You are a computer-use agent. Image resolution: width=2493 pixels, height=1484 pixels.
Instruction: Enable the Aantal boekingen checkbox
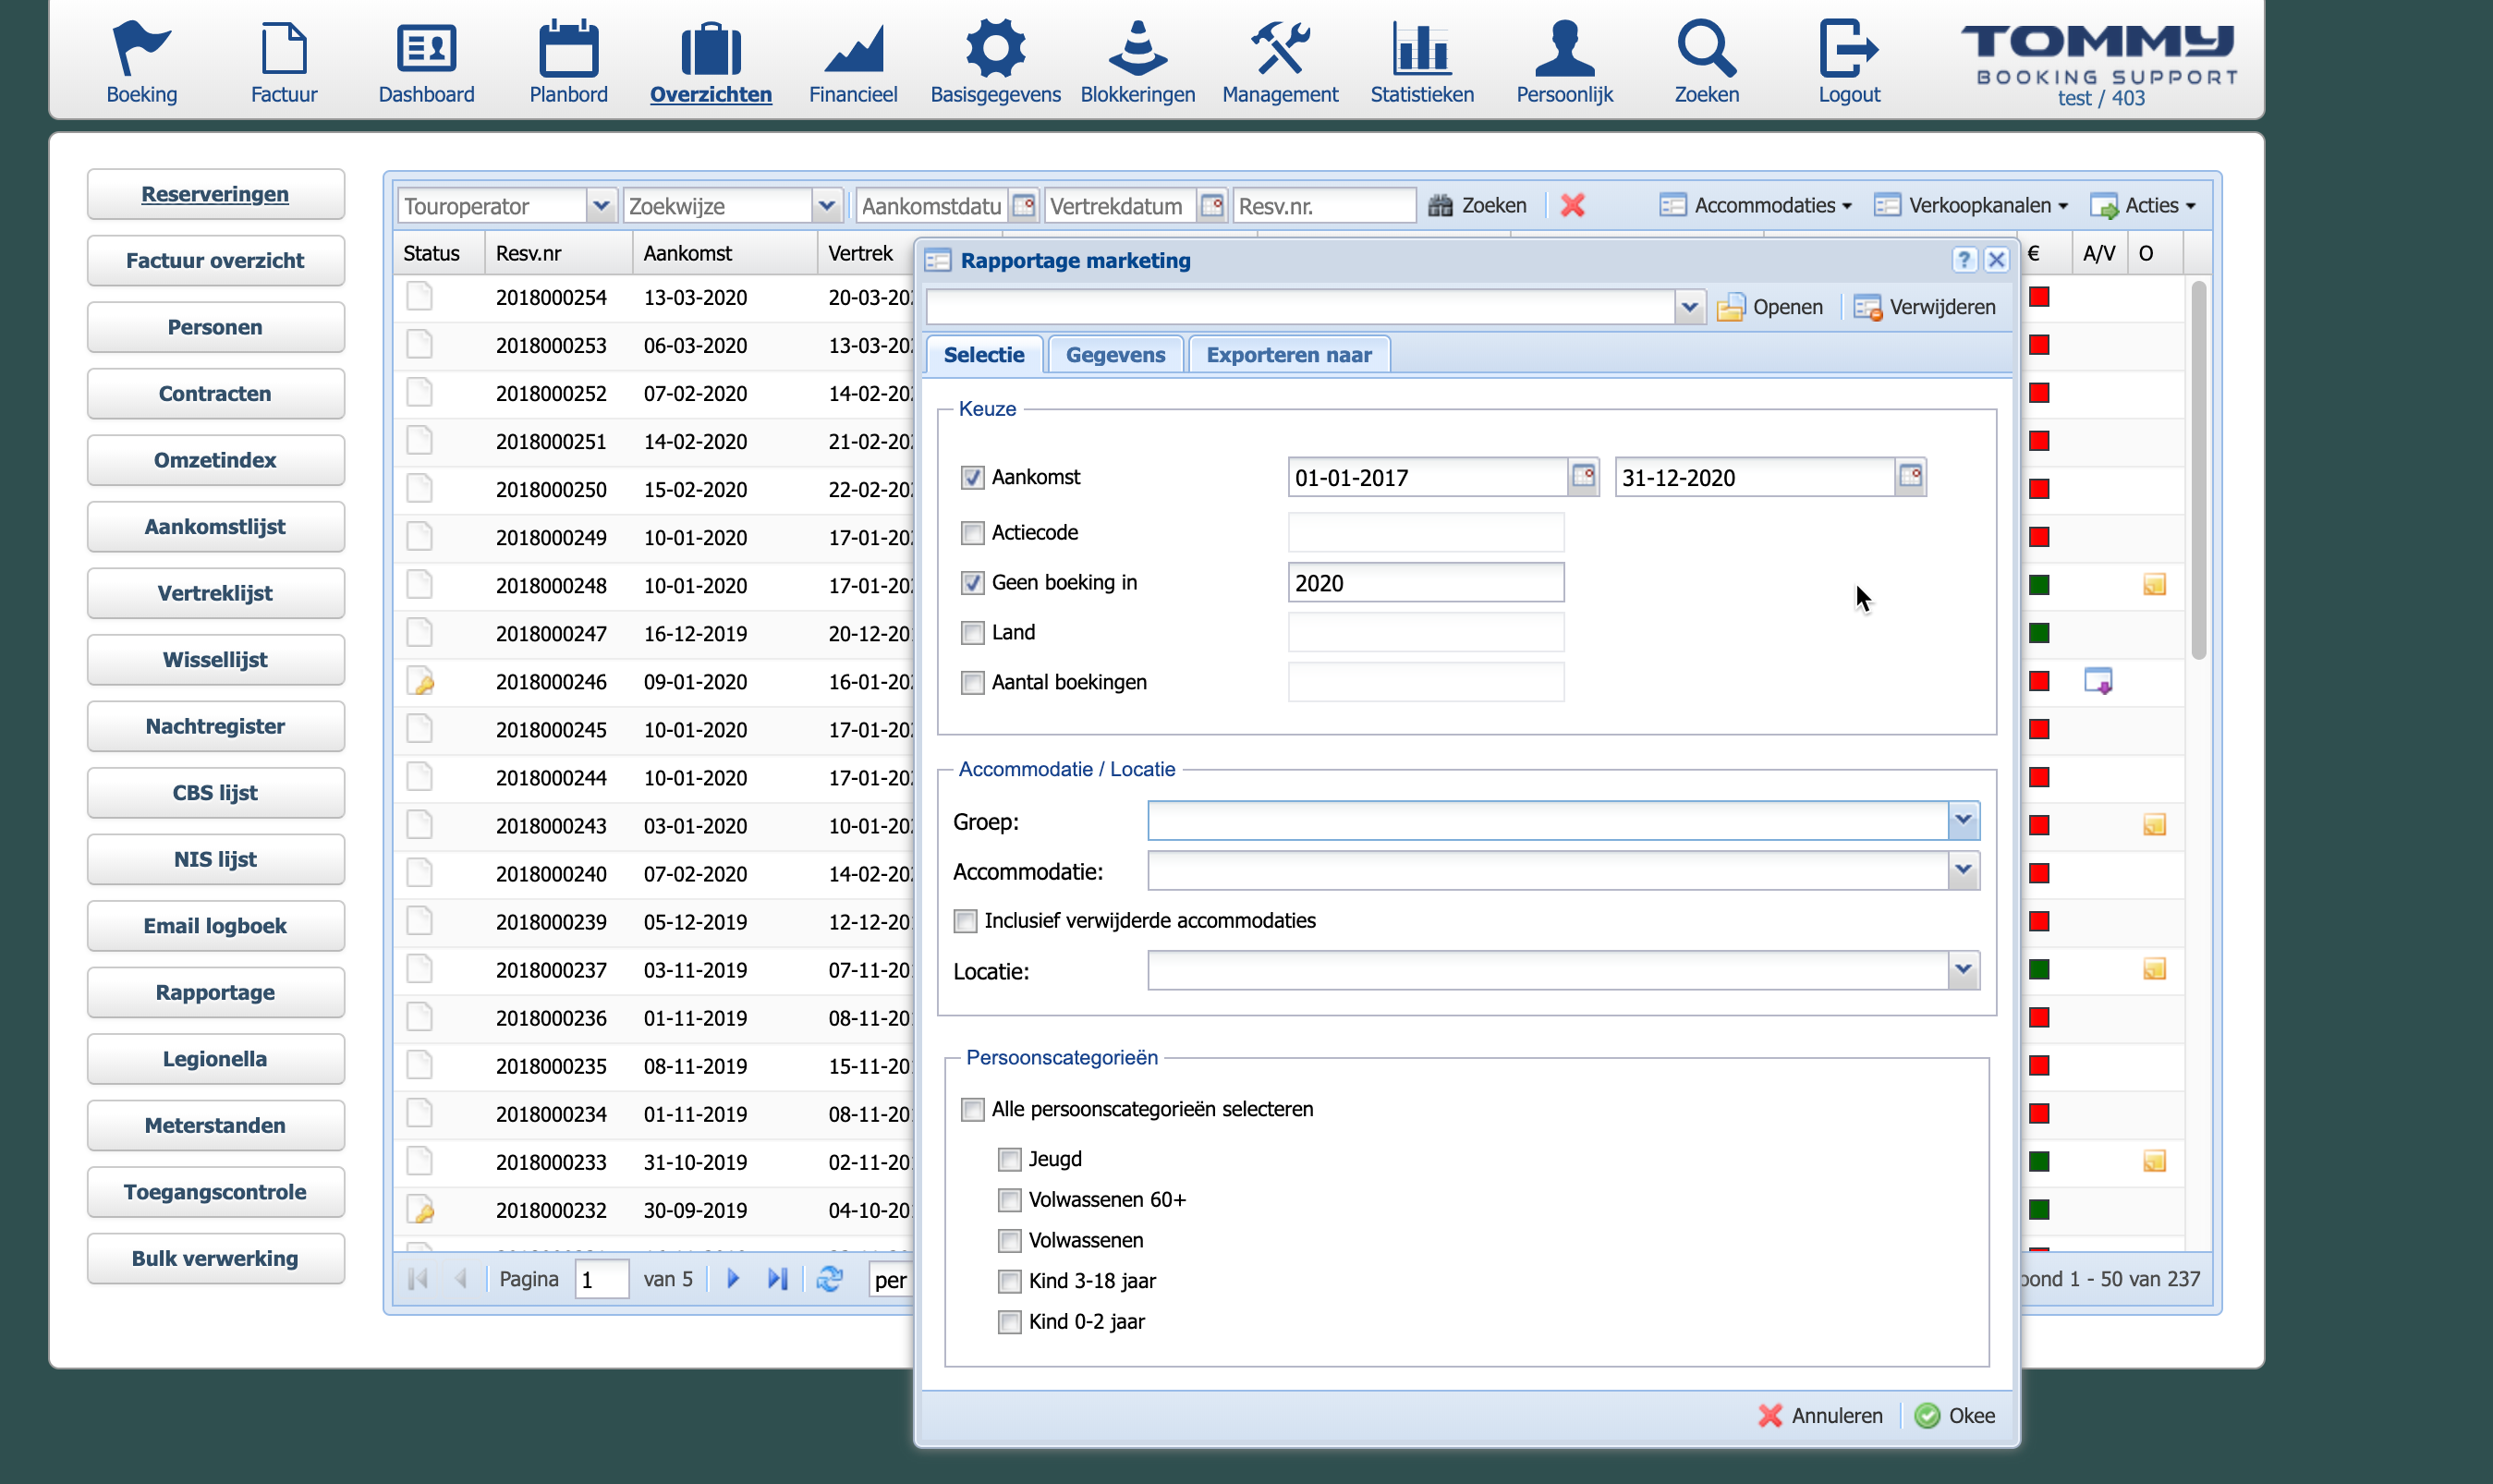972,682
